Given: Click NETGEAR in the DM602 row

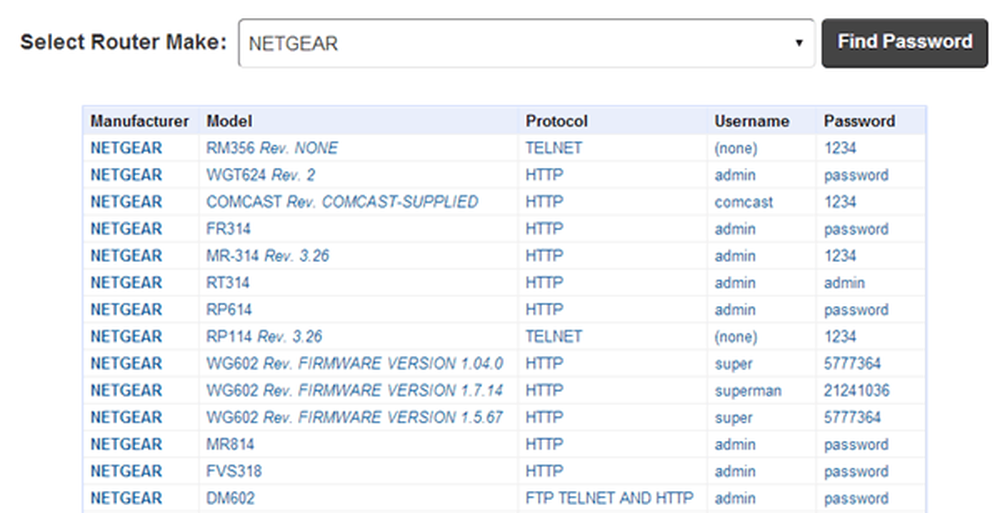Looking at the screenshot, I should coord(126,498).
